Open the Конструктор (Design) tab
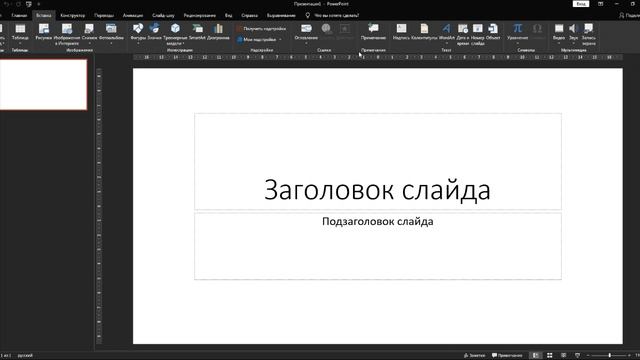Viewport: 640px width, 360px height. (x=73, y=16)
